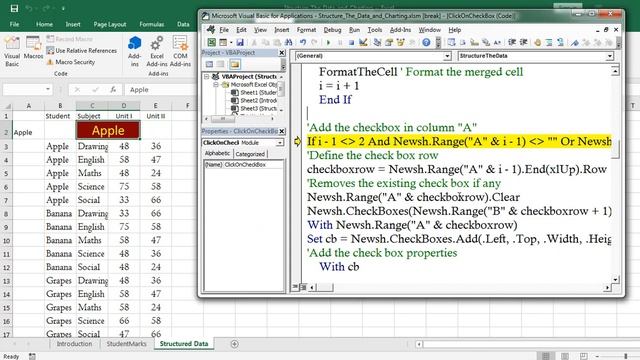Click View Object icon in Project panel
The image size is (640, 360).
click(220, 64)
